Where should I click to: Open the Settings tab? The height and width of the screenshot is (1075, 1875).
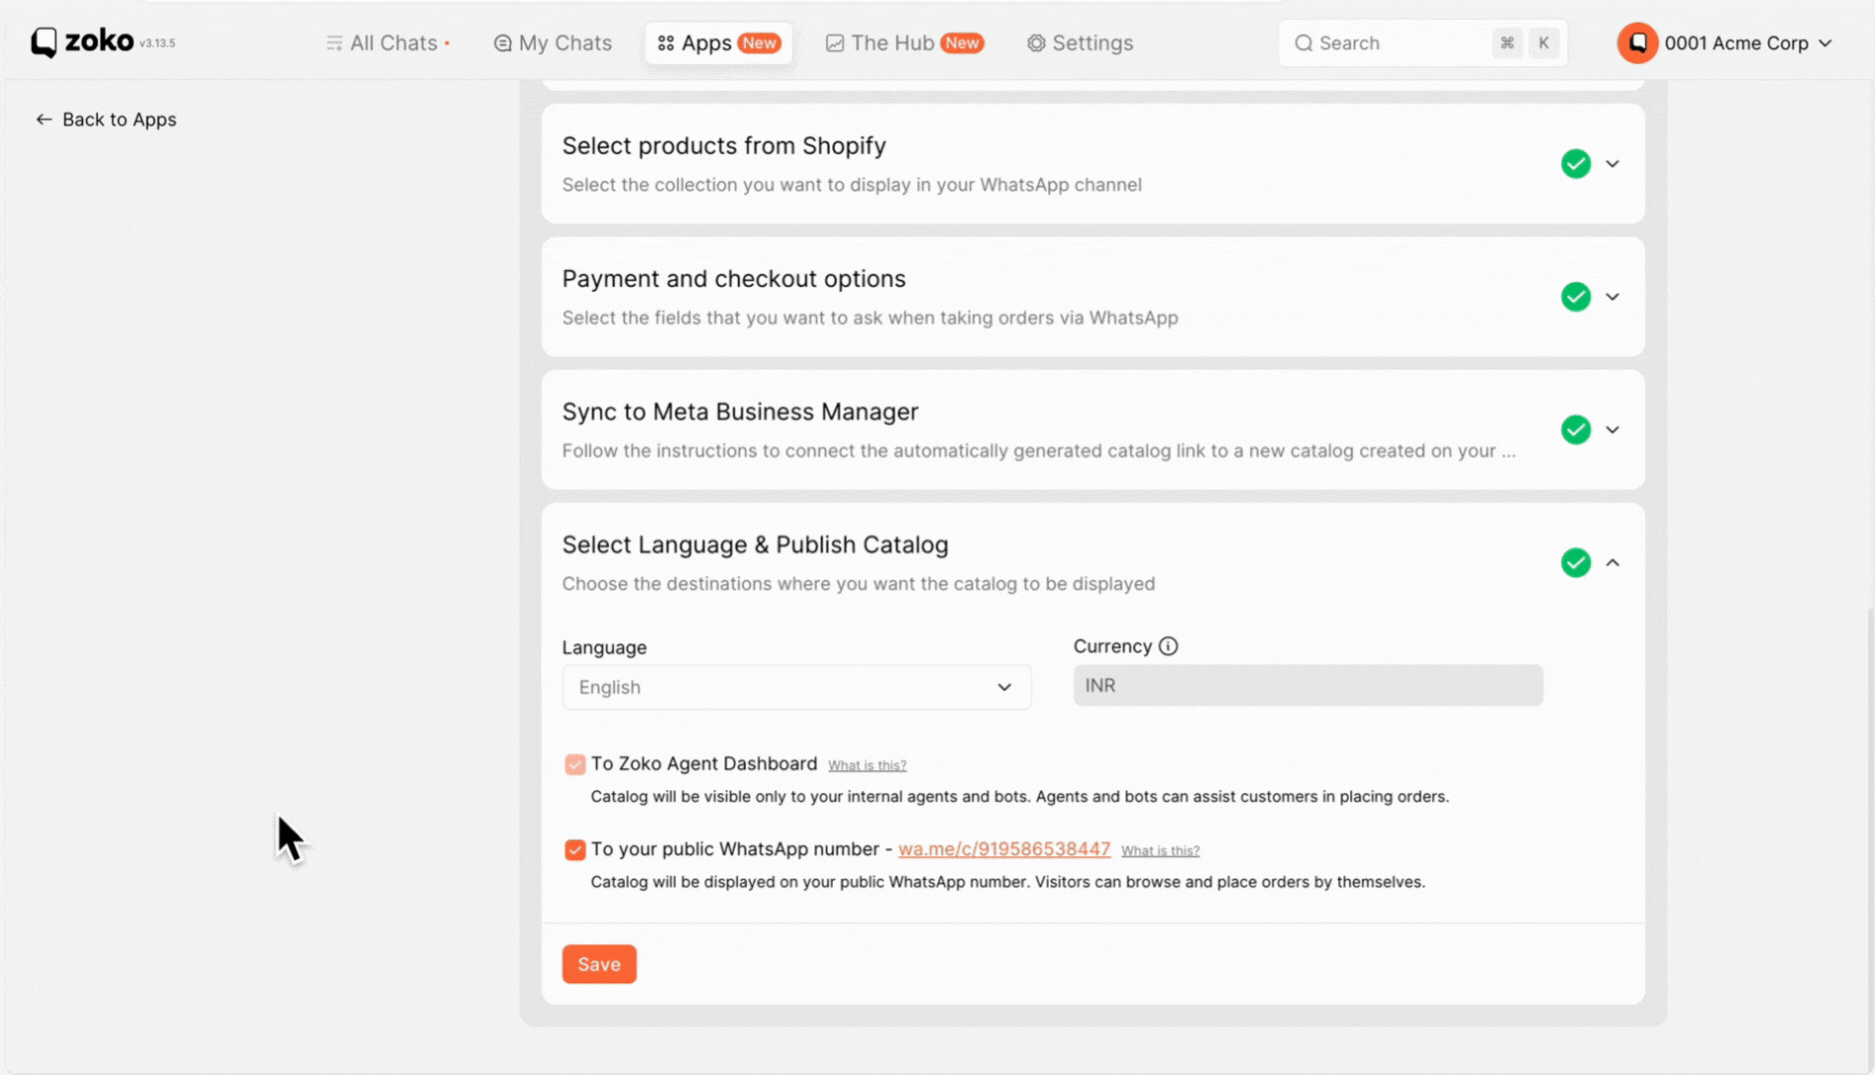(x=1080, y=43)
